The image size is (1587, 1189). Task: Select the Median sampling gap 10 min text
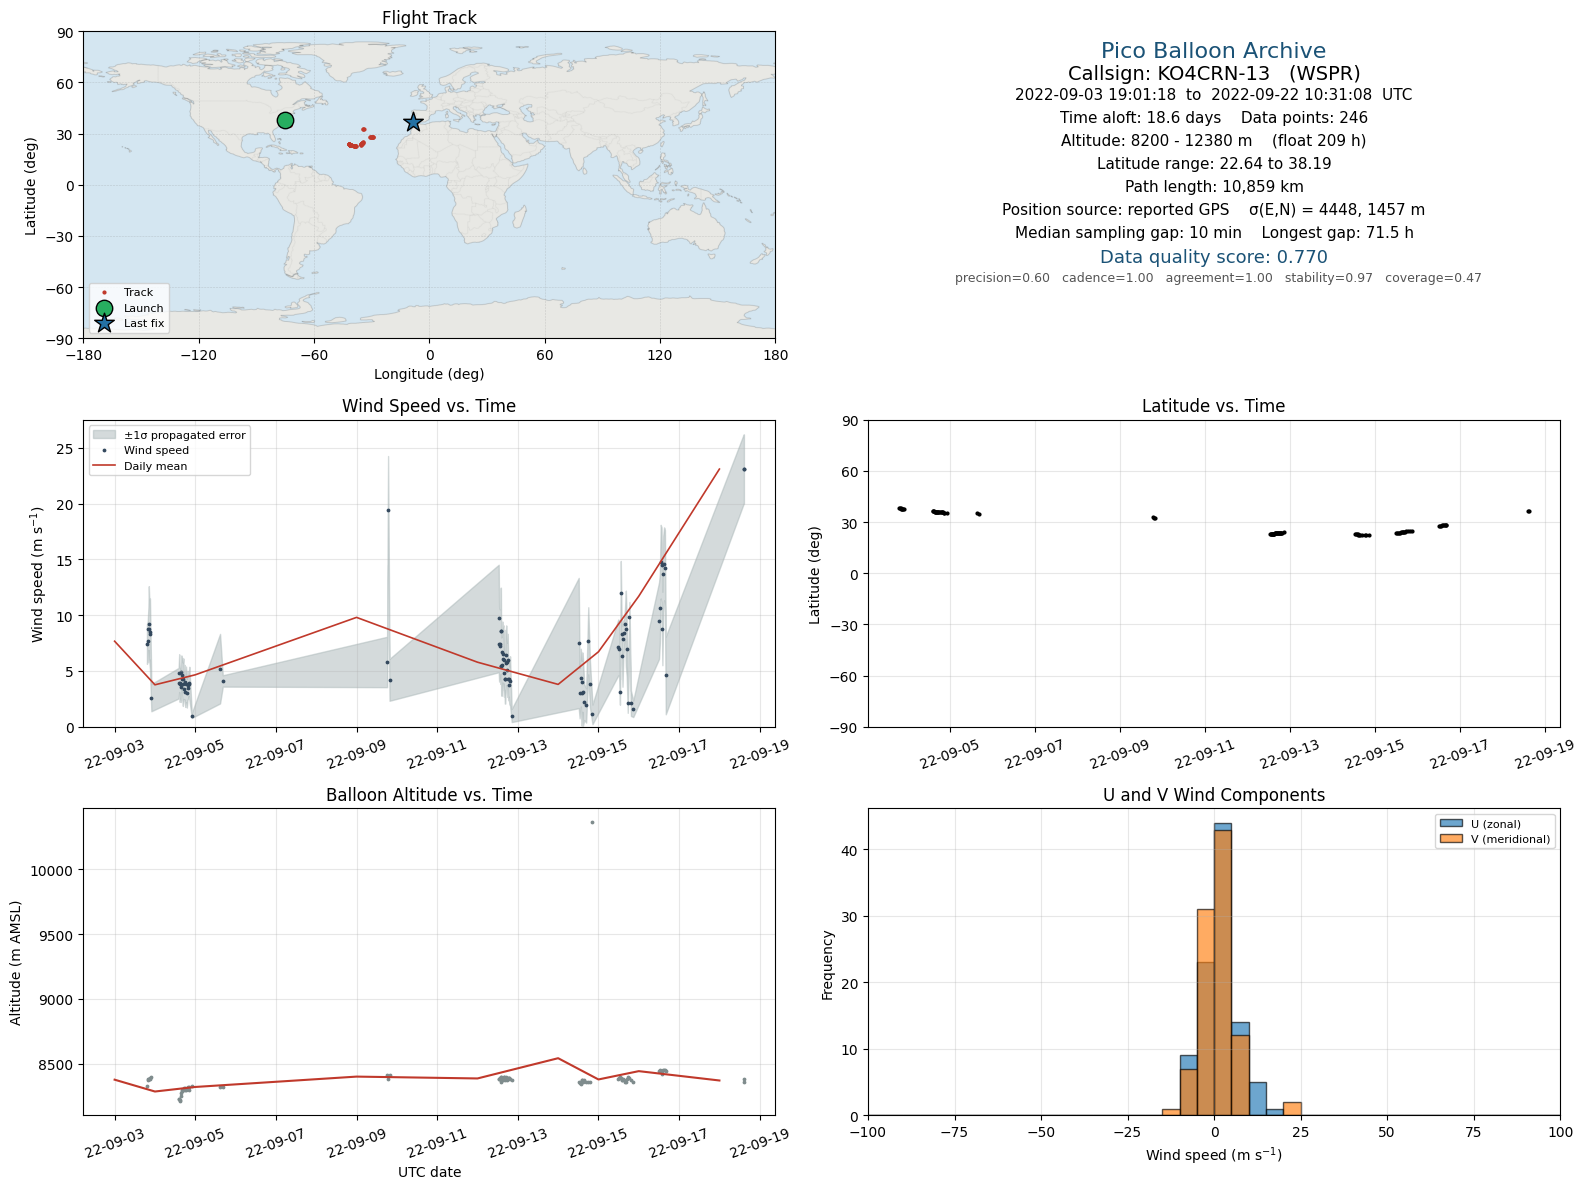[x=1128, y=233]
